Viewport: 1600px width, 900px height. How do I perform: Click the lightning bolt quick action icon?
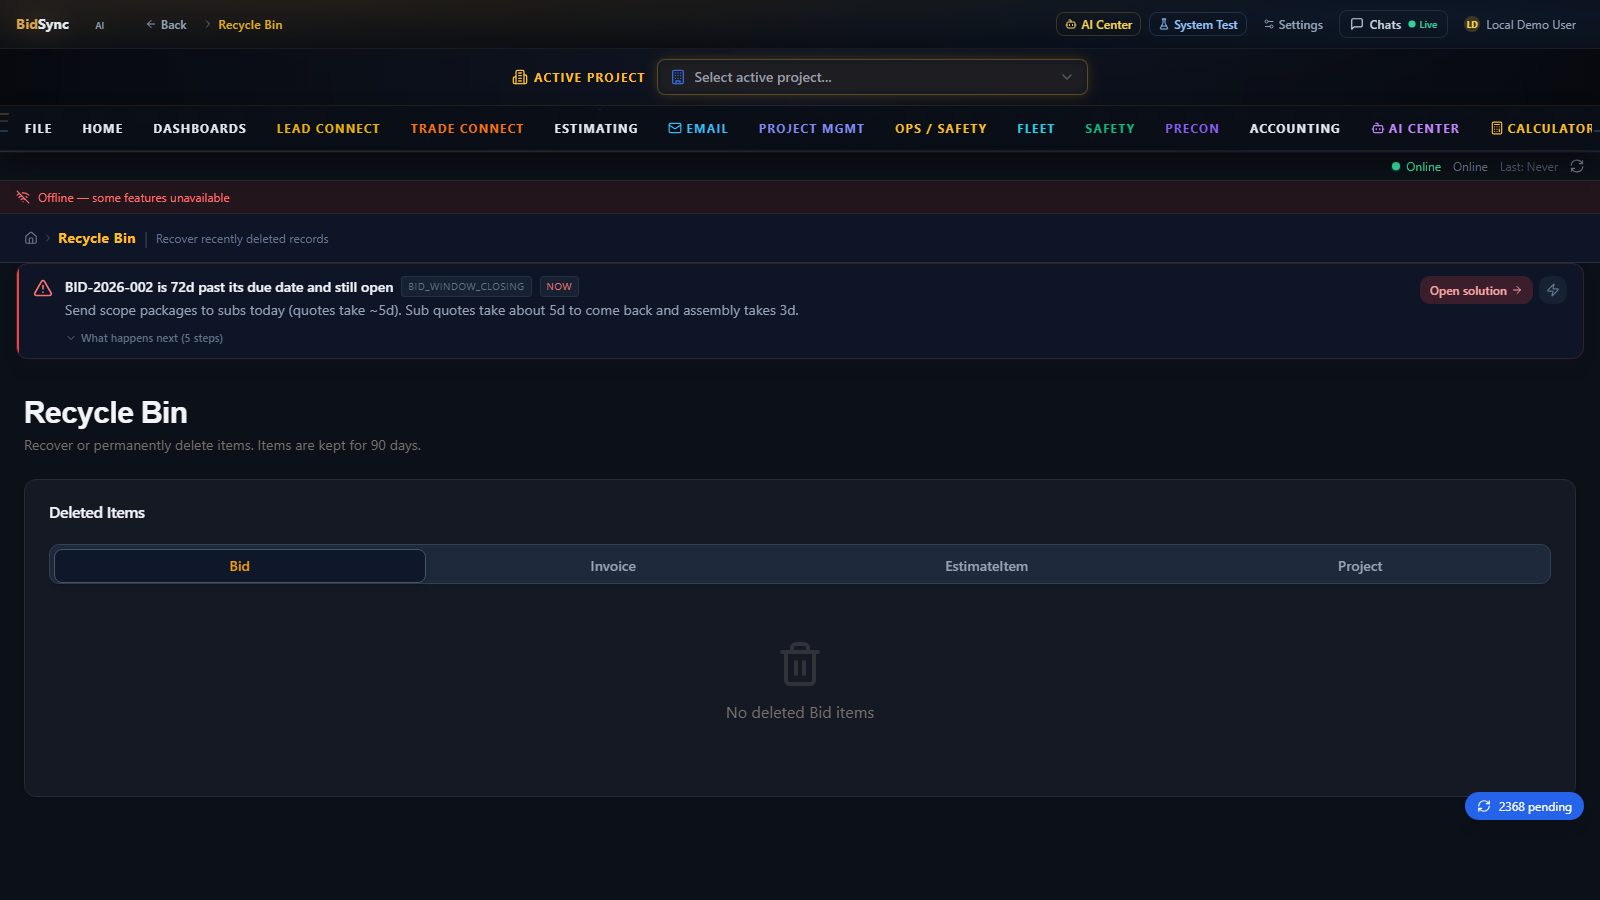tap(1553, 290)
